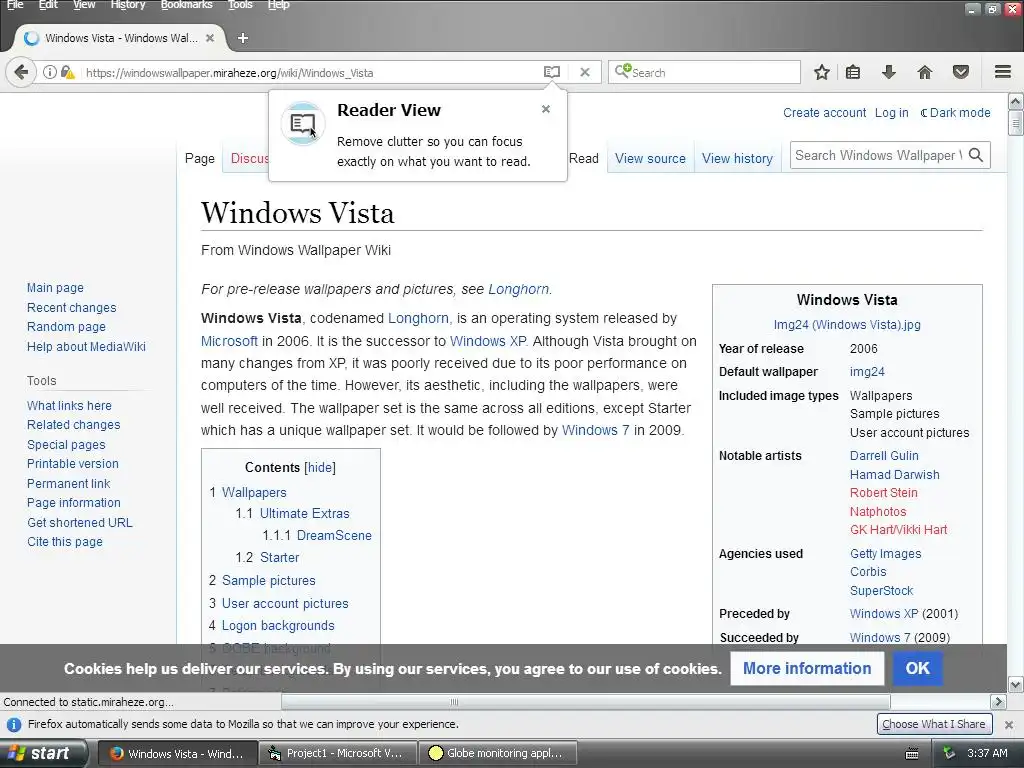Open Random page sidebar link
1024x768 pixels.
point(67,327)
